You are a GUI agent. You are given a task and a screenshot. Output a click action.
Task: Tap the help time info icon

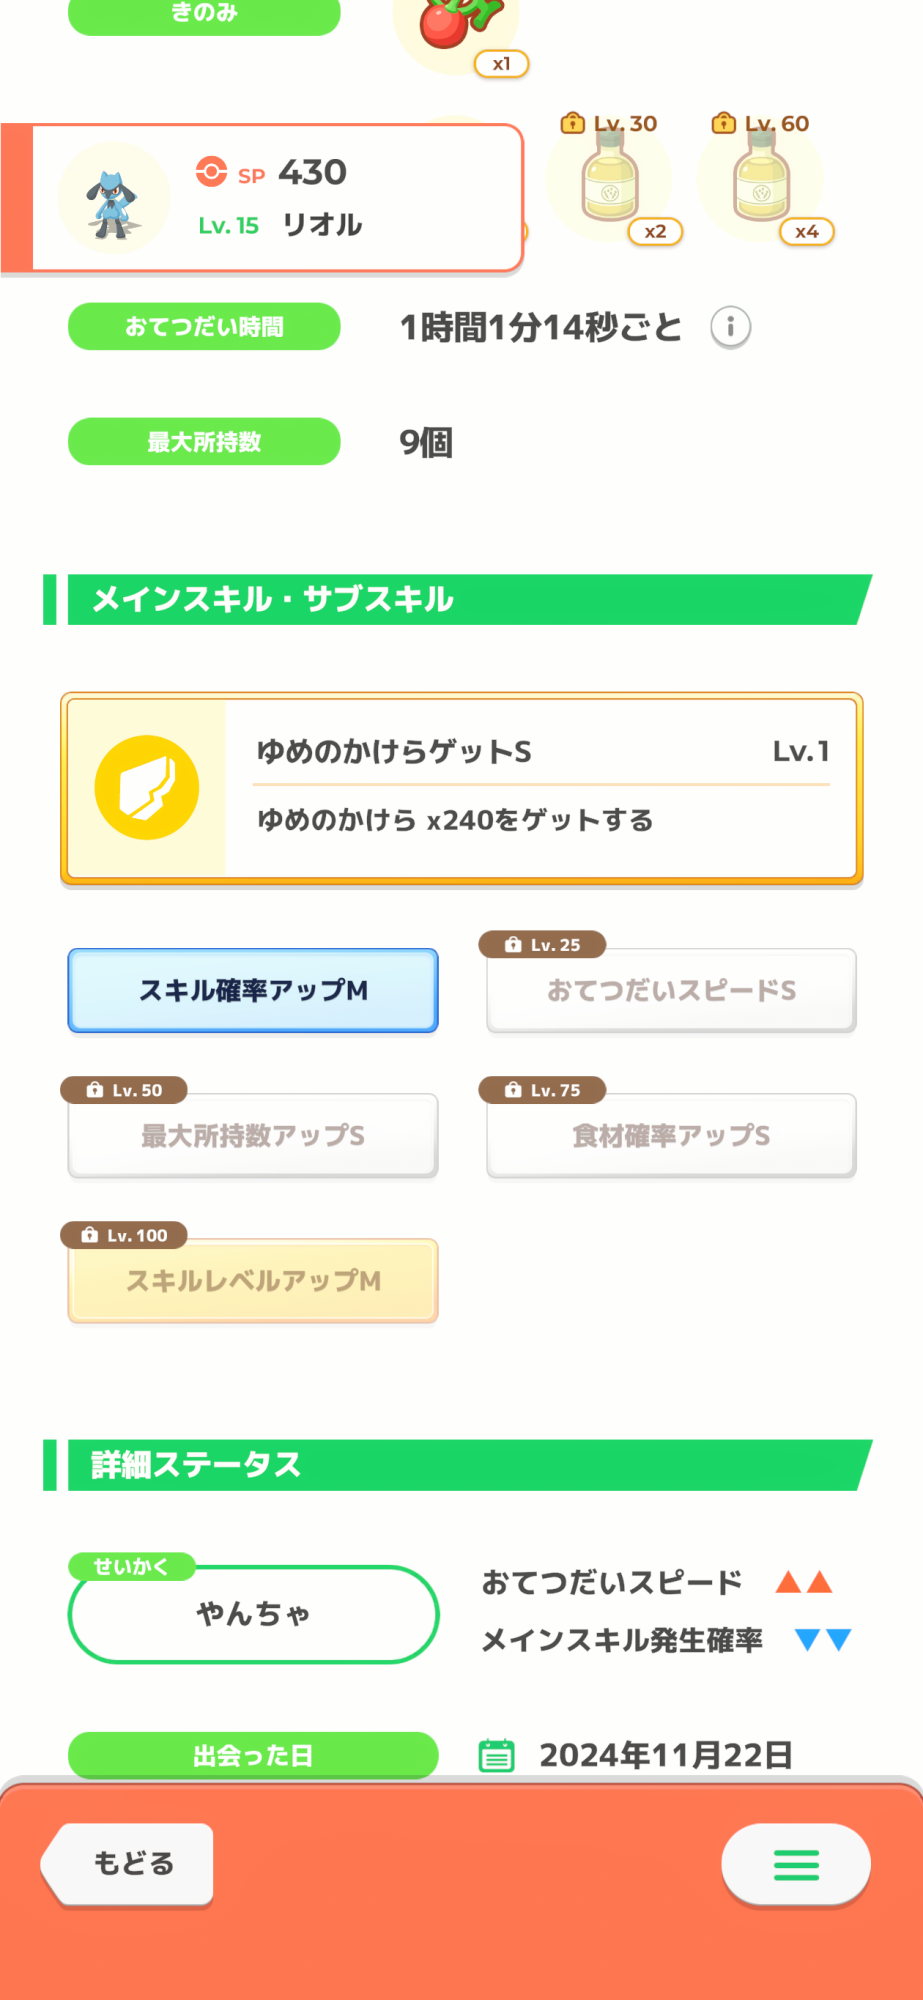tap(730, 327)
